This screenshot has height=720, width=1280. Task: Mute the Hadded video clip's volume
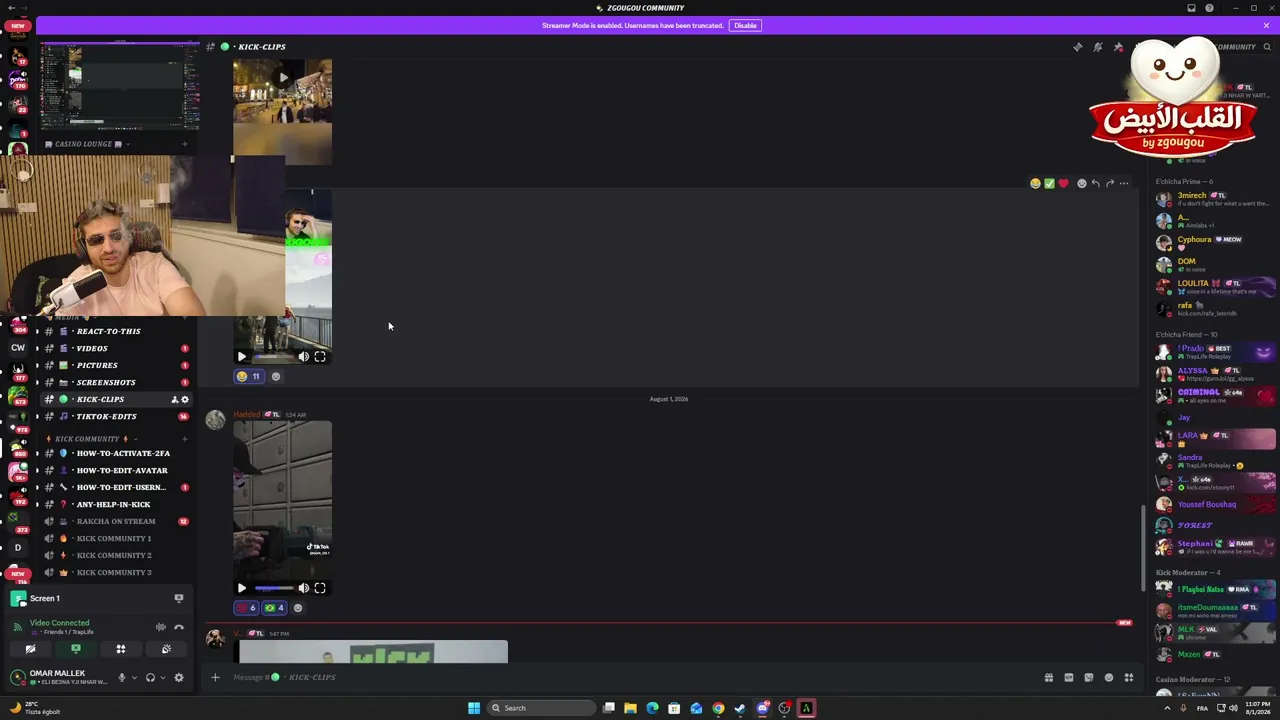pos(304,588)
